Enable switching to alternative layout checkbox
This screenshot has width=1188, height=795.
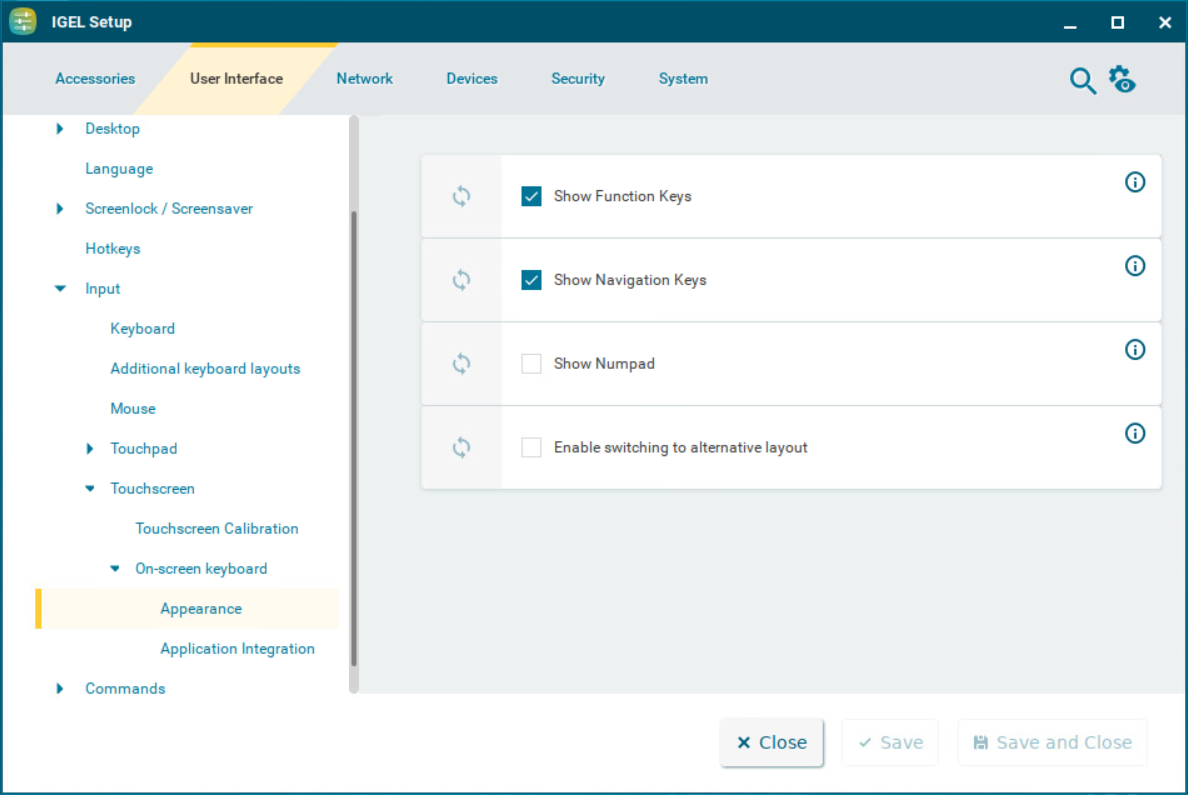531,448
